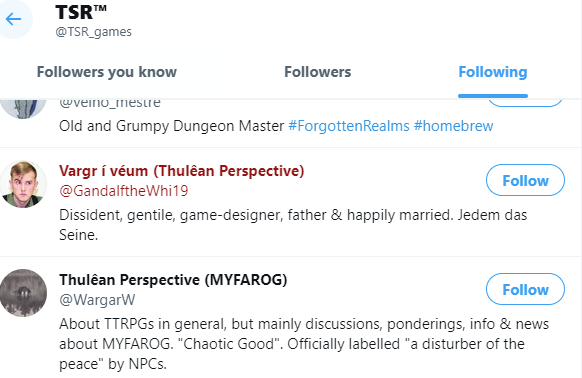Image resolution: width=582 pixels, height=378 pixels.
Task: Switch to the Followers tab
Action: click(317, 72)
